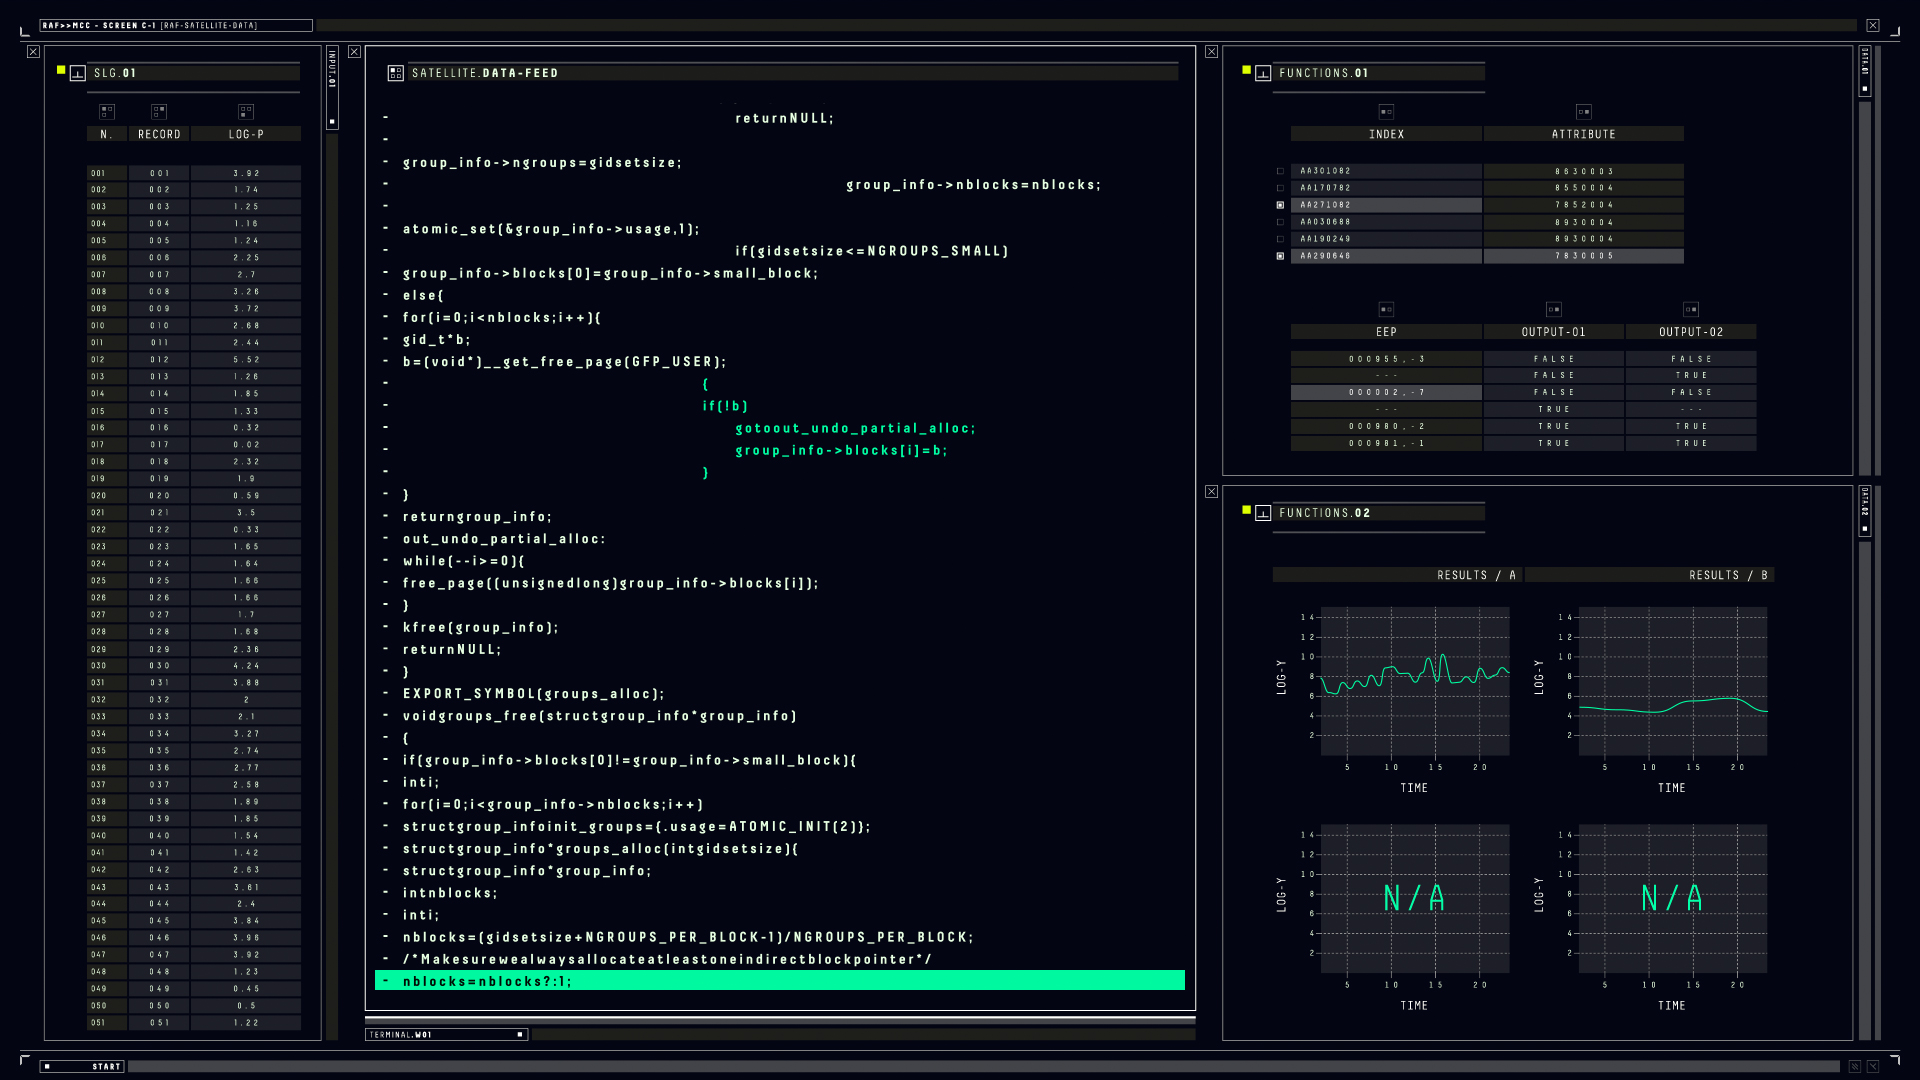Check the box for index AA301082
The image size is (1920, 1080).
[1280, 171]
